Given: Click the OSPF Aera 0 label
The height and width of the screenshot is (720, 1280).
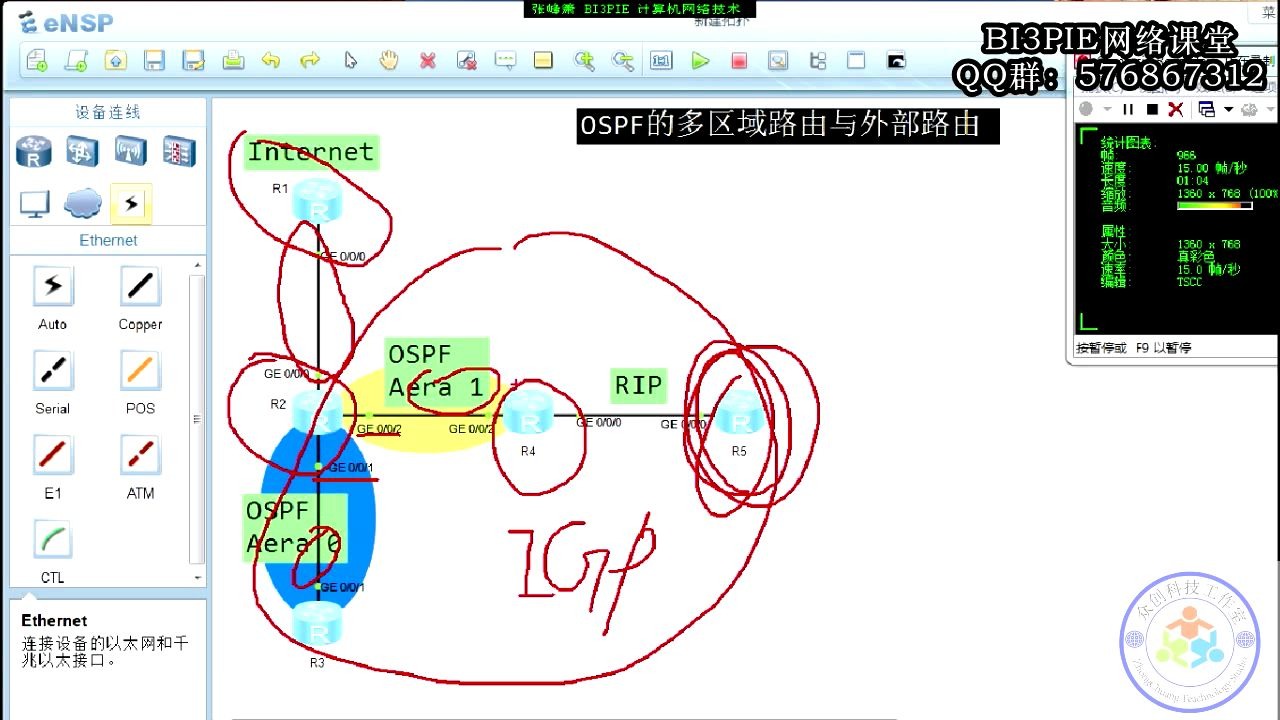Looking at the screenshot, I should point(294,527).
